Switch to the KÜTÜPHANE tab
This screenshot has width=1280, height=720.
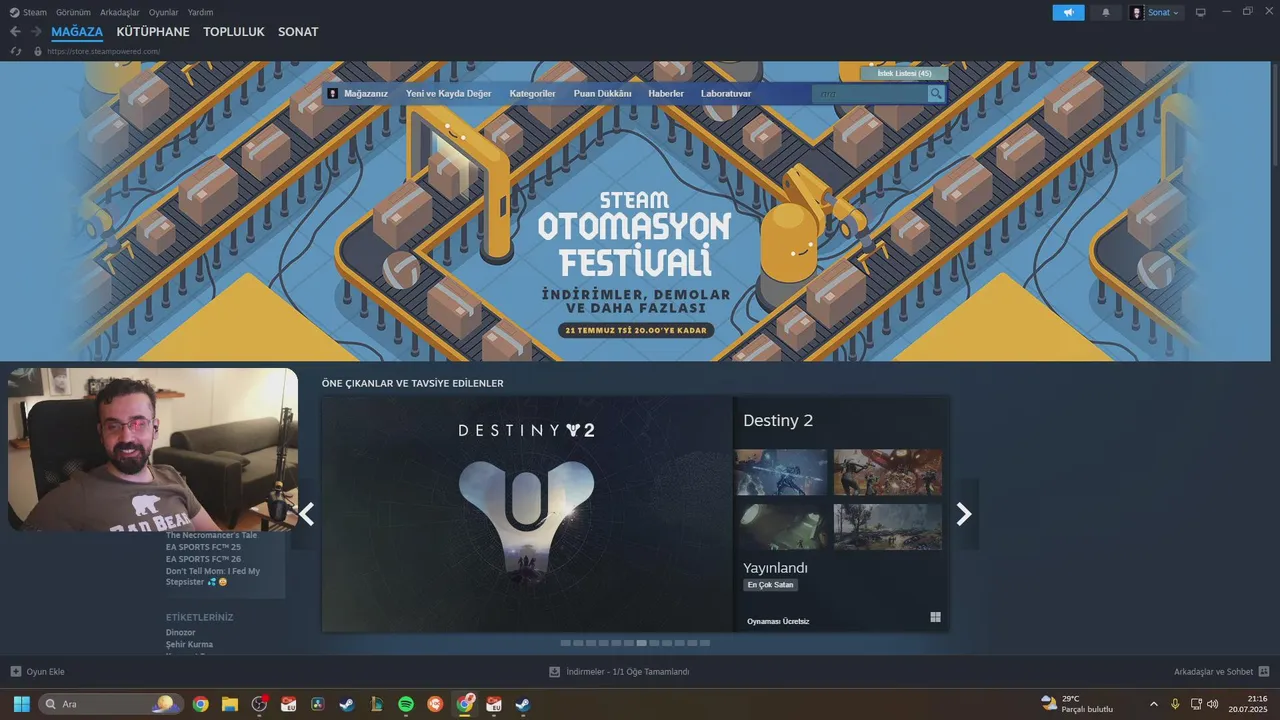click(153, 32)
